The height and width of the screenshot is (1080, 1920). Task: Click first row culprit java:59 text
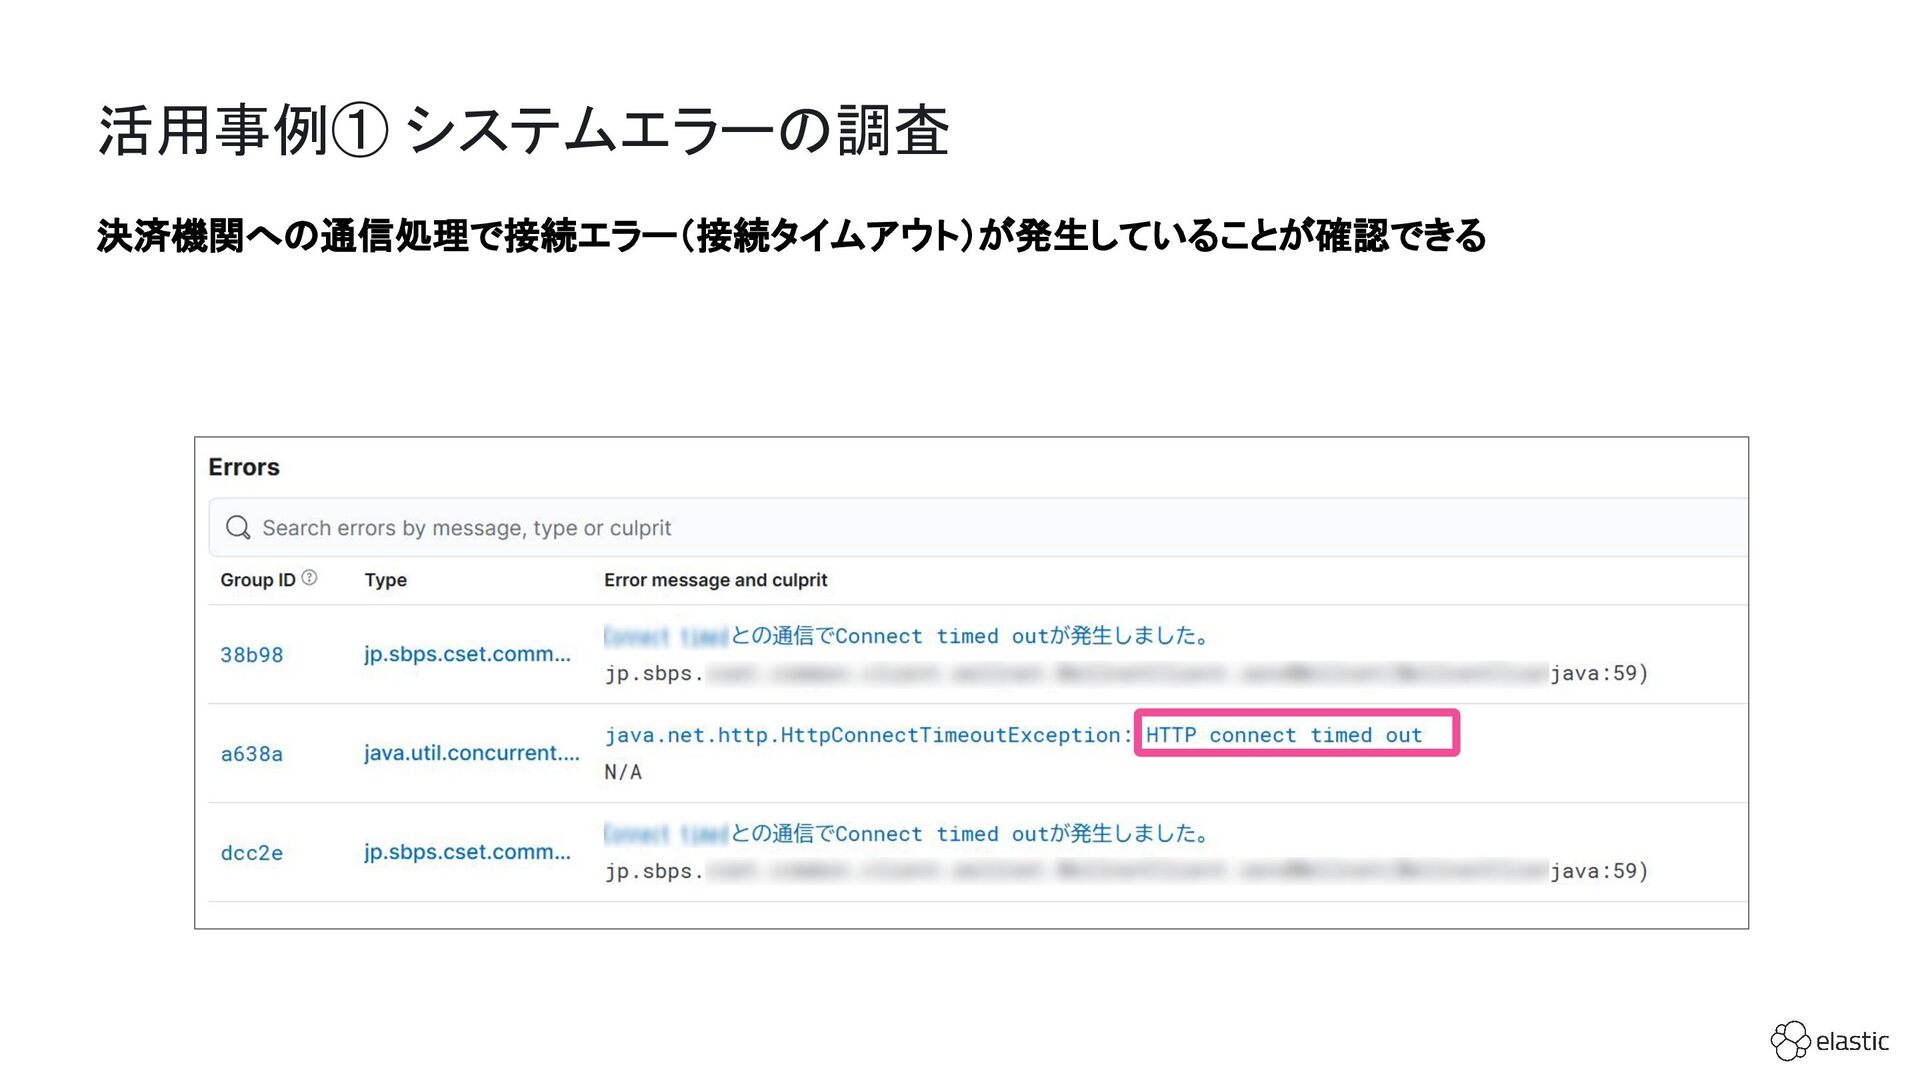1598,674
